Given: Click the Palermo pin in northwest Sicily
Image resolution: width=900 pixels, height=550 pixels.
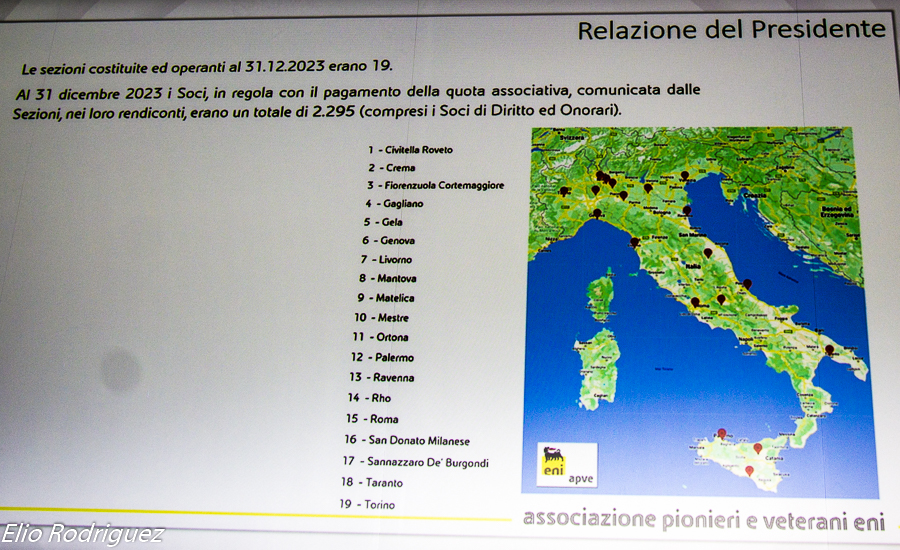Looking at the screenshot, I should click(721, 433).
